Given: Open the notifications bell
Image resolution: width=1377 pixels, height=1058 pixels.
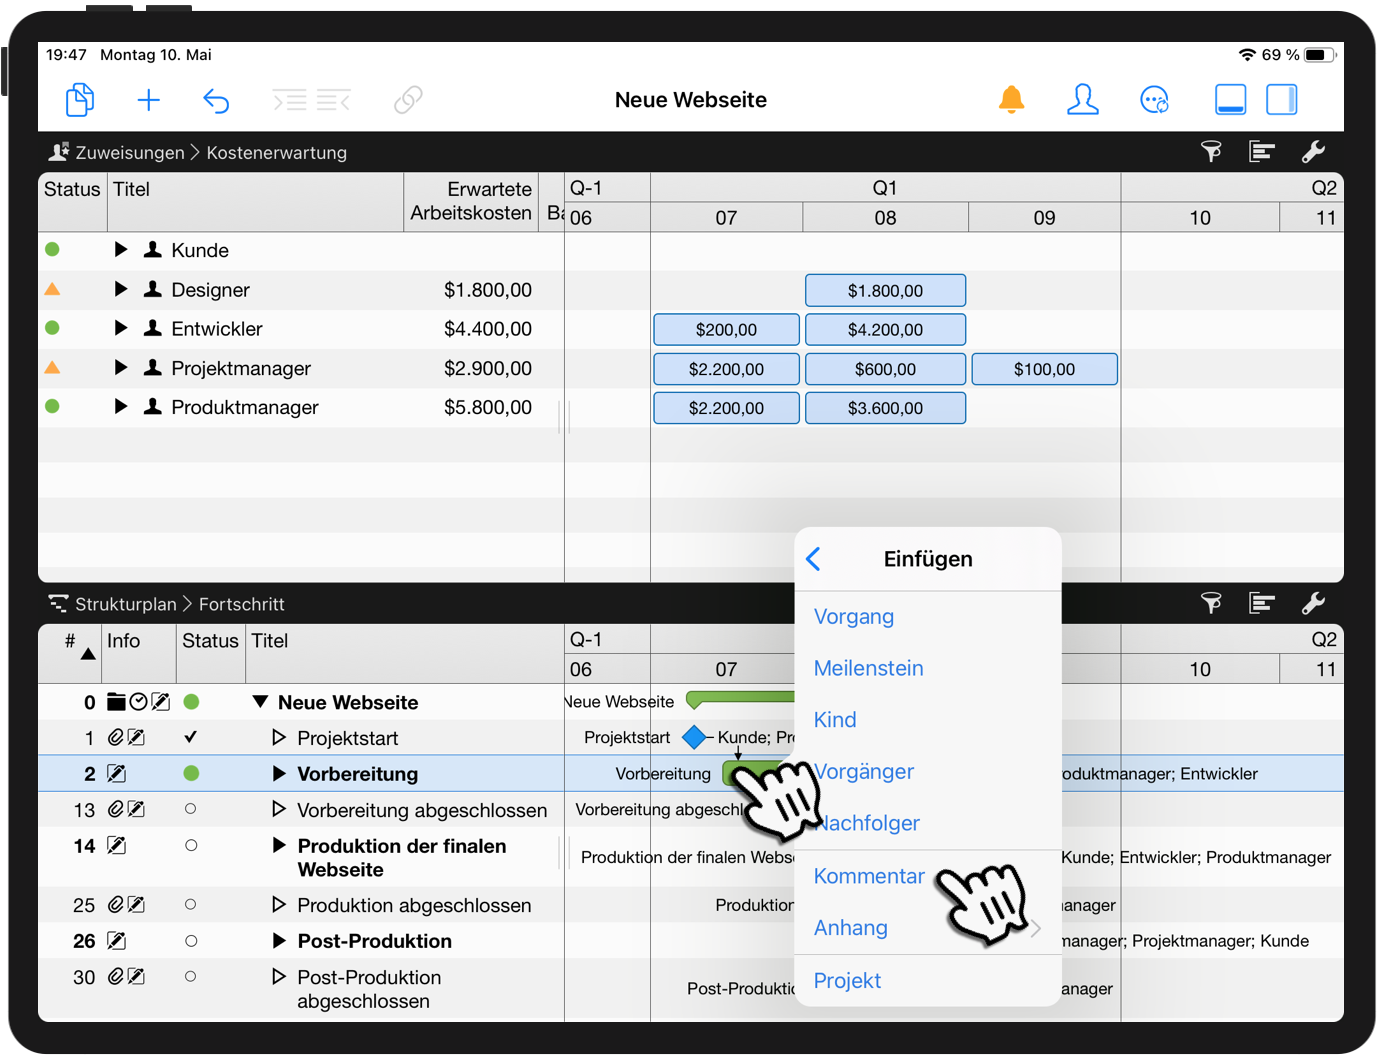Looking at the screenshot, I should click(x=1011, y=99).
